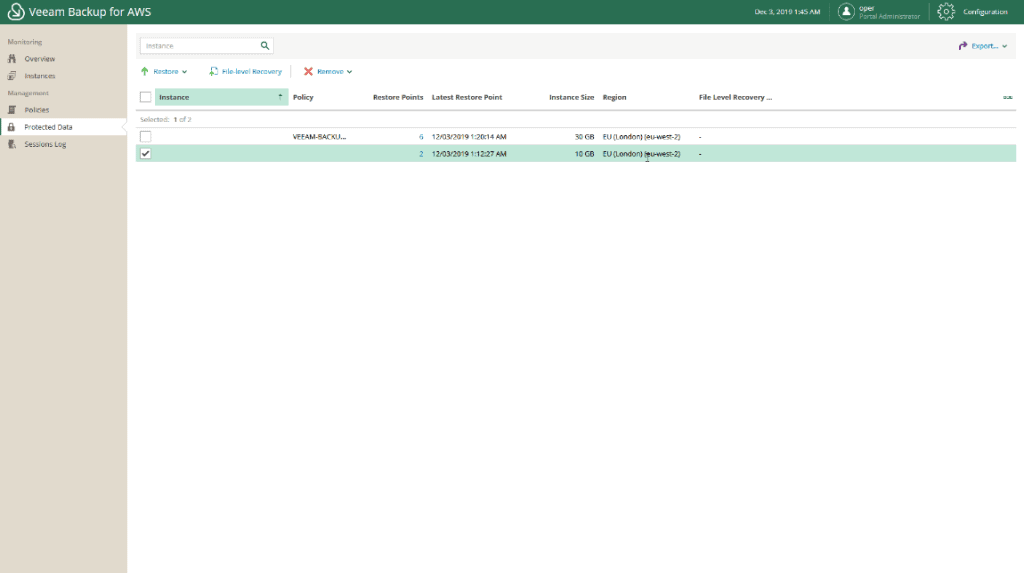This screenshot has height=573, width=1024.
Task: Click the green Restore arrow icon
Action: (x=145, y=71)
